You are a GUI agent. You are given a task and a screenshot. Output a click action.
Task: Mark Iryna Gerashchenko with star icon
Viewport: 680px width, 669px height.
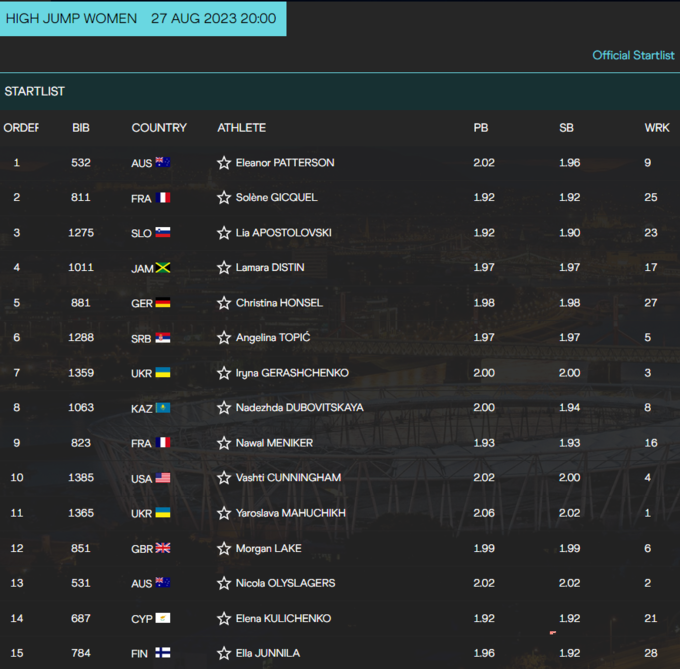[x=224, y=373]
